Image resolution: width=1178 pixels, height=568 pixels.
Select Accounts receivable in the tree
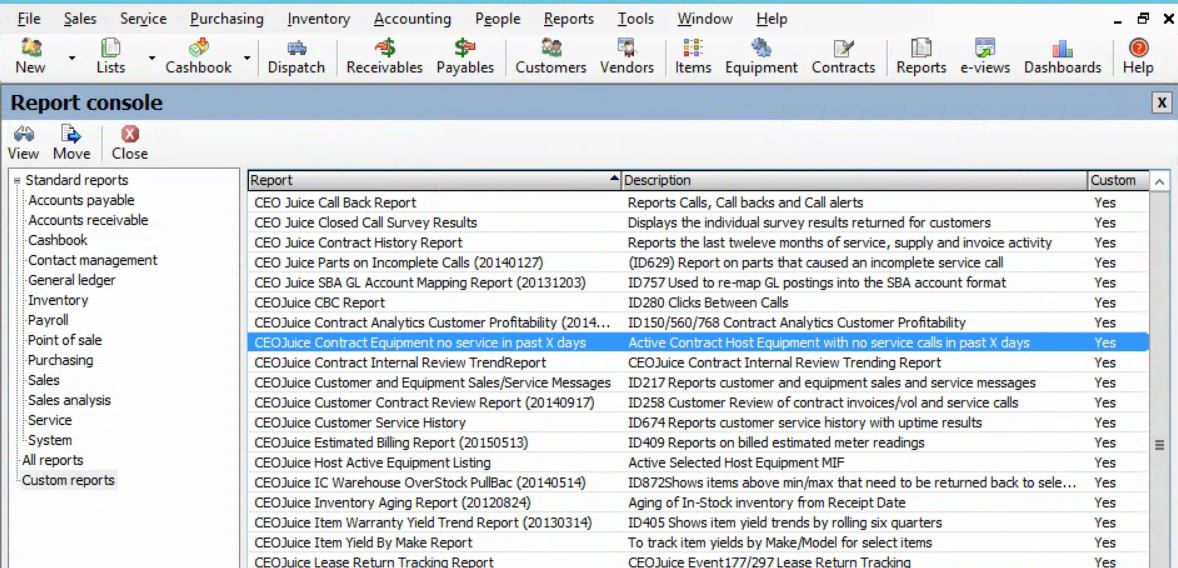pos(88,220)
